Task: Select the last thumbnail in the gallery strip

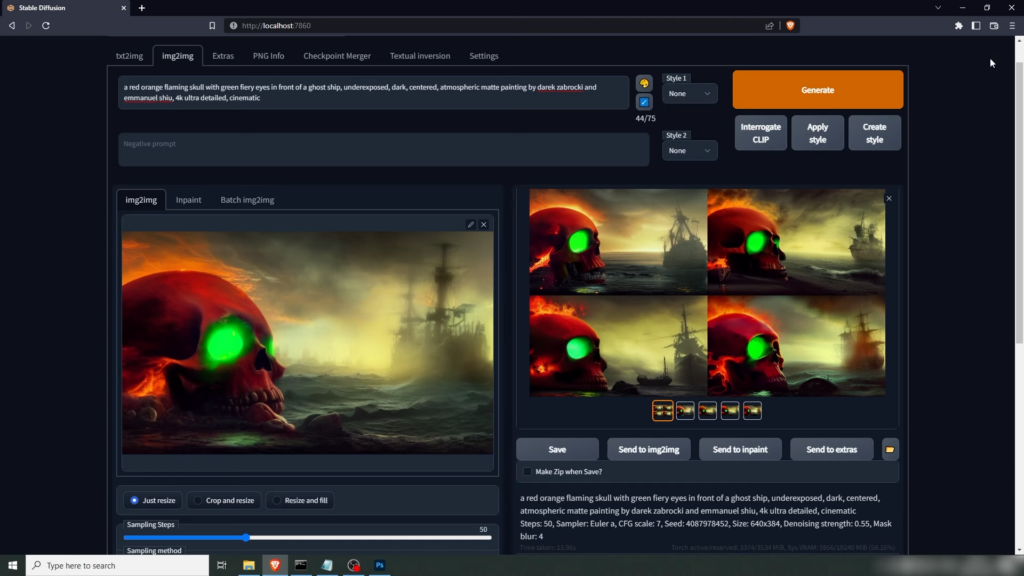Action: pos(752,411)
